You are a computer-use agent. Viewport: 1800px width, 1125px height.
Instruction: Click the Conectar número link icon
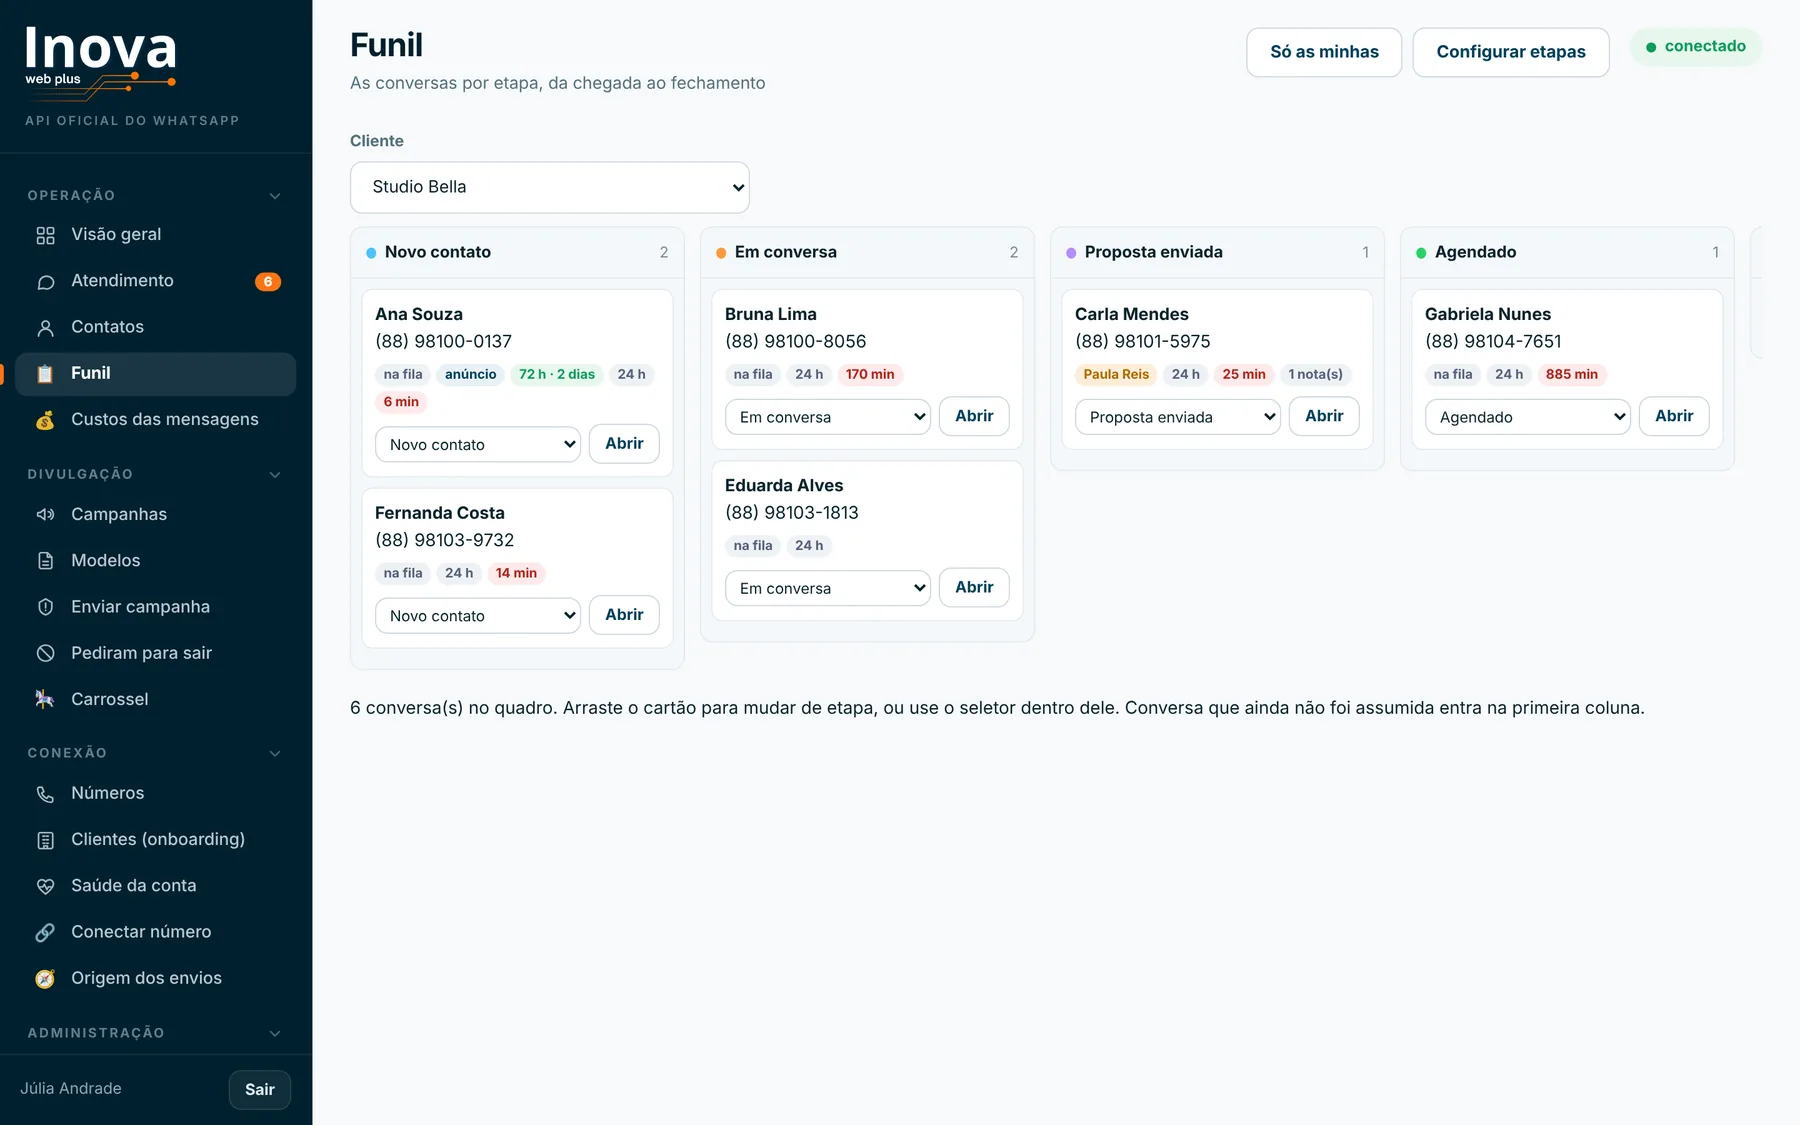pos(45,933)
